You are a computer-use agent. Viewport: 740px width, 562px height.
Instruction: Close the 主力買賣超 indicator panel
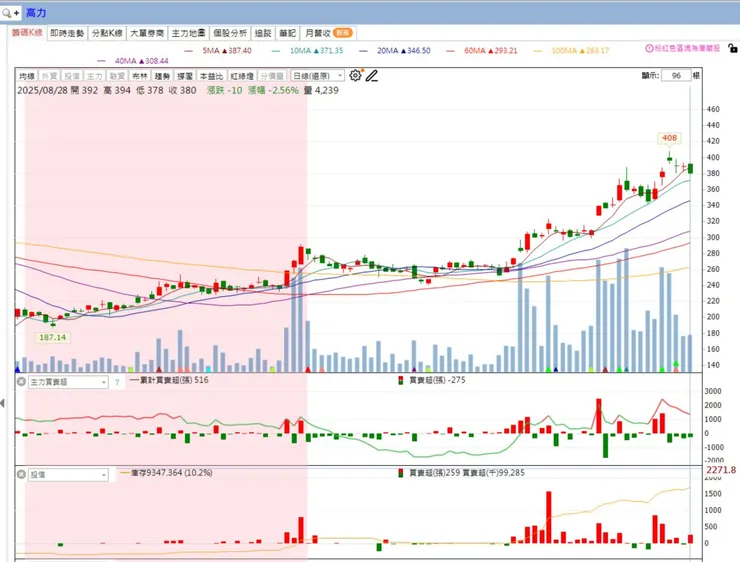[21, 381]
